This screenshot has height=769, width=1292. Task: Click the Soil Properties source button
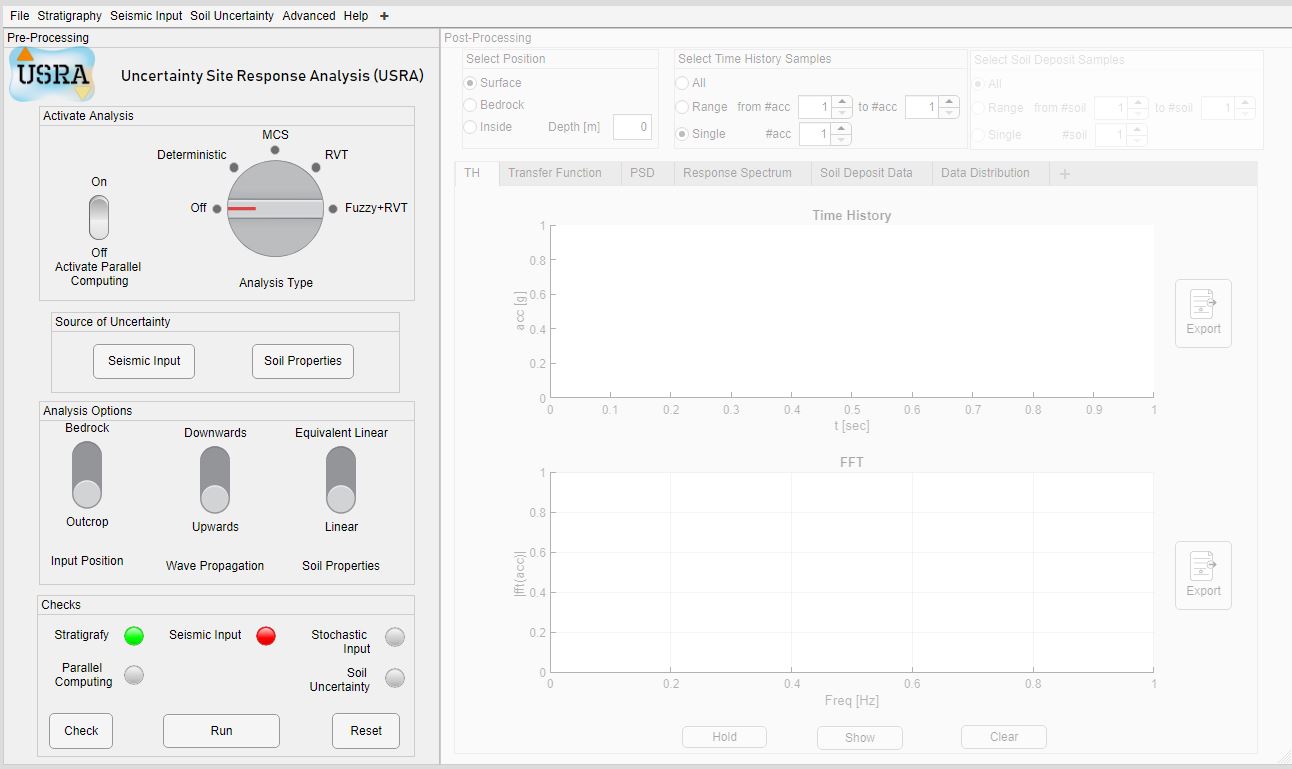click(303, 361)
